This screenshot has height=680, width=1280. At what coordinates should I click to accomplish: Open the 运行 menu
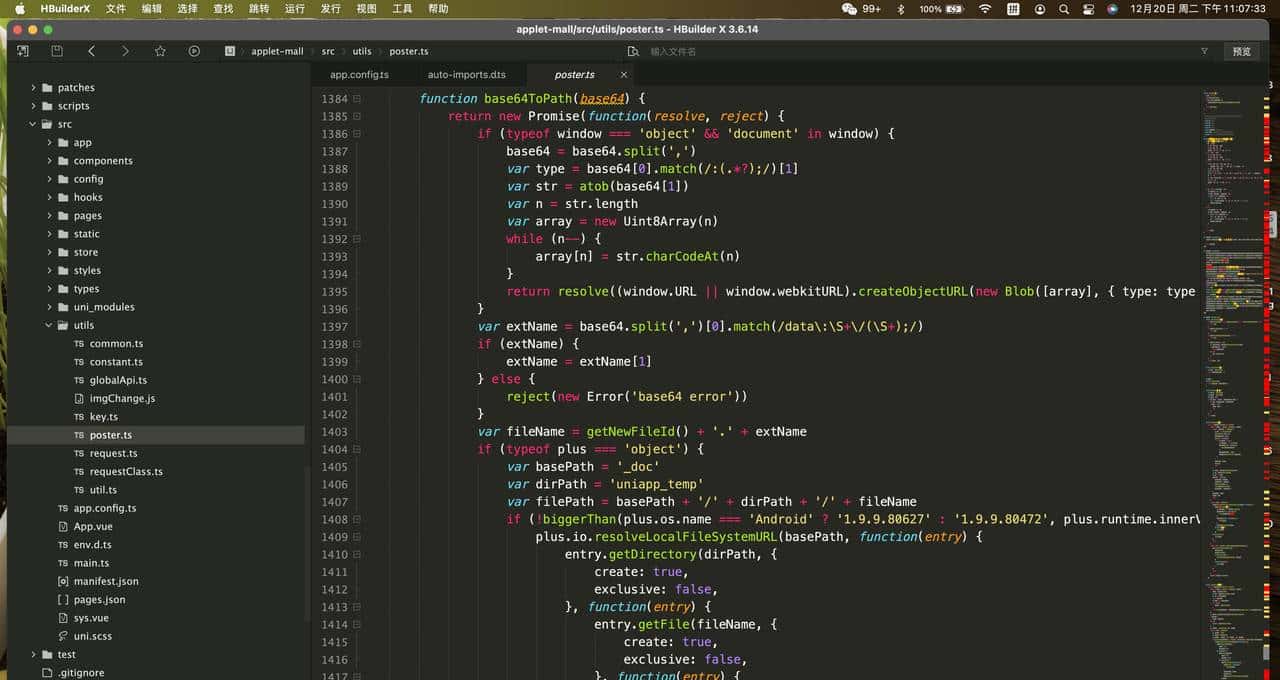(294, 9)
